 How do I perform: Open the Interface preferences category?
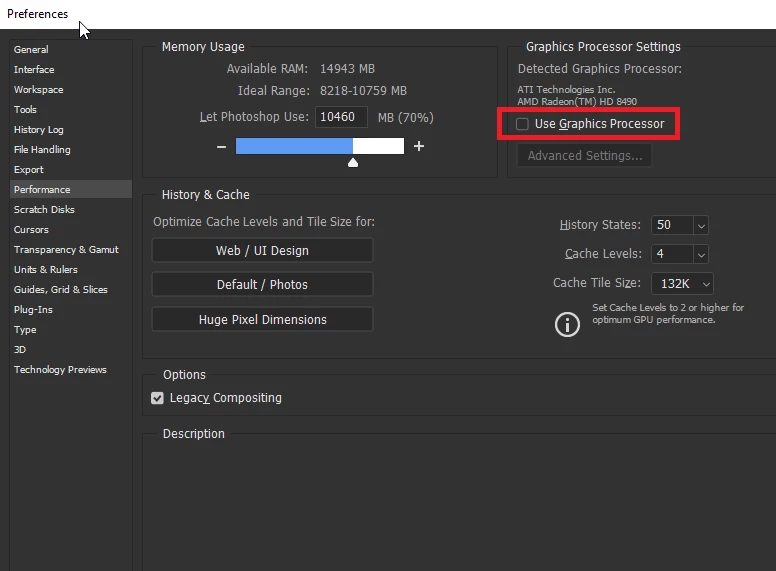(34, 70)
